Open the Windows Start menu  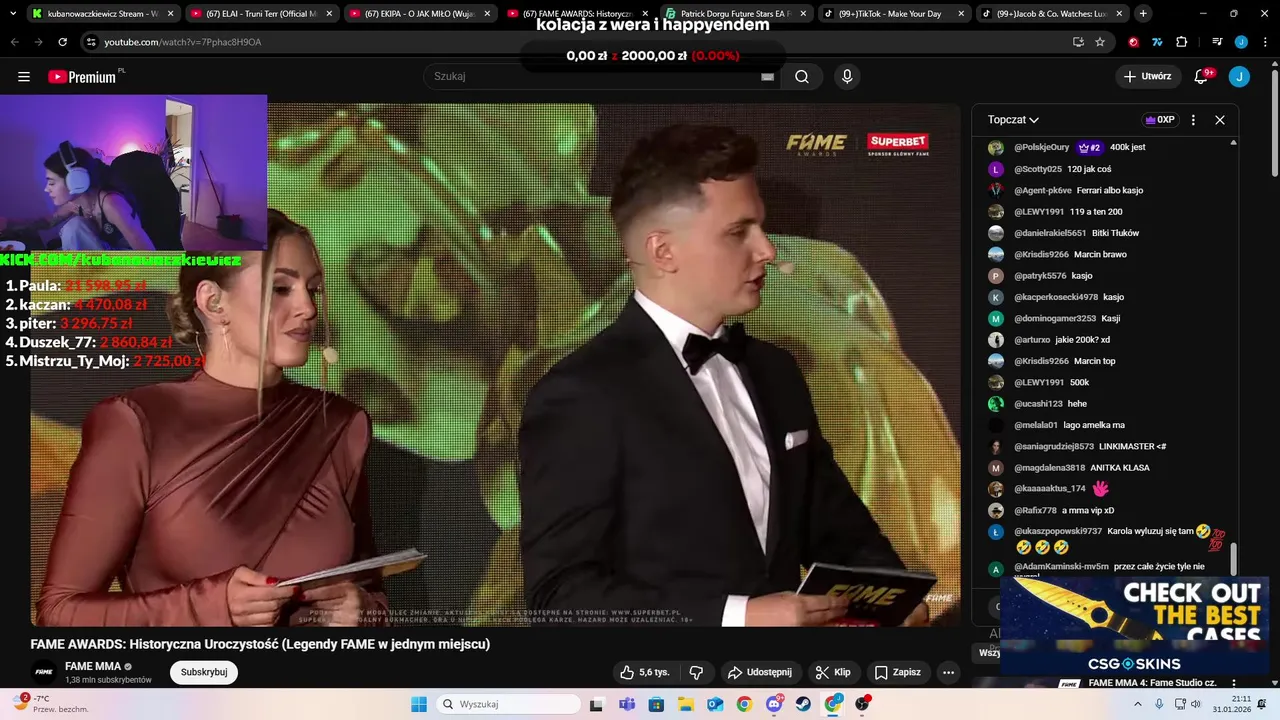pos(419,704)
